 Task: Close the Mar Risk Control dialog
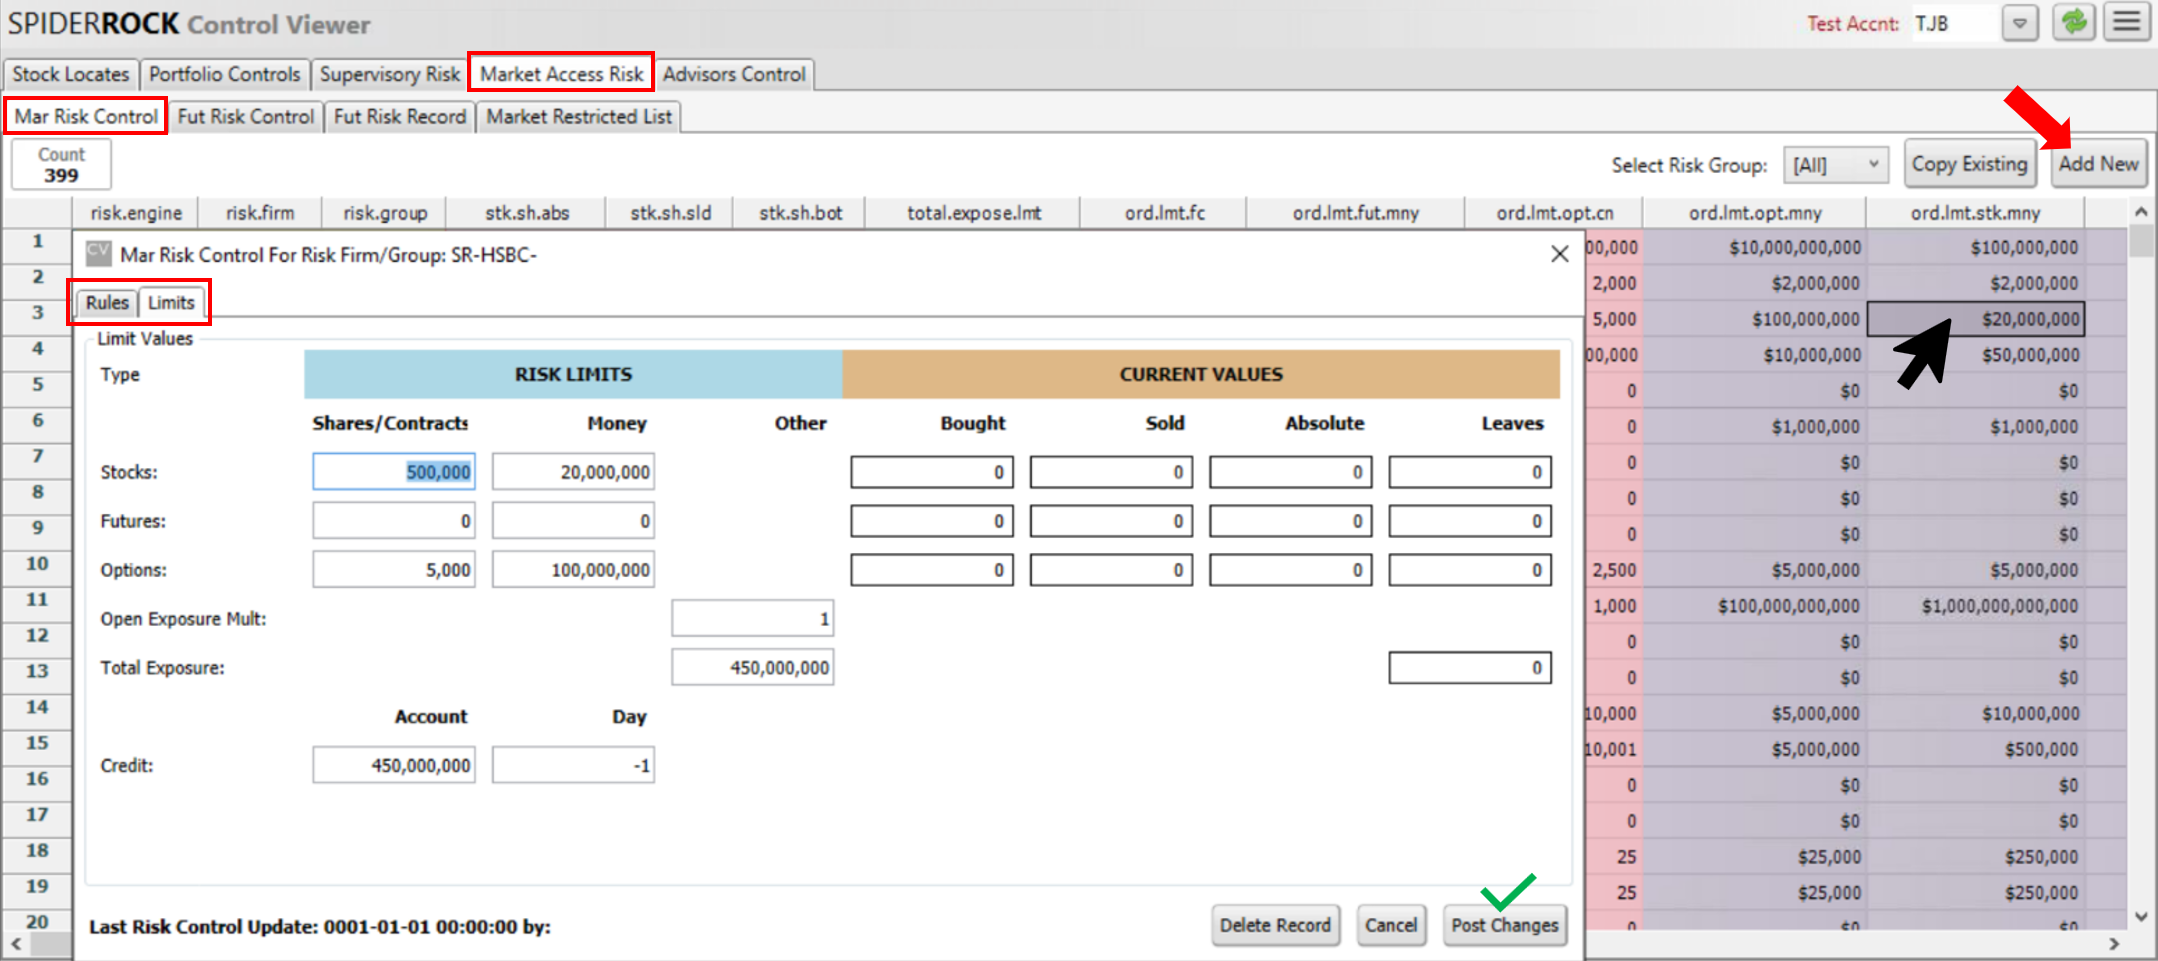1559,254
